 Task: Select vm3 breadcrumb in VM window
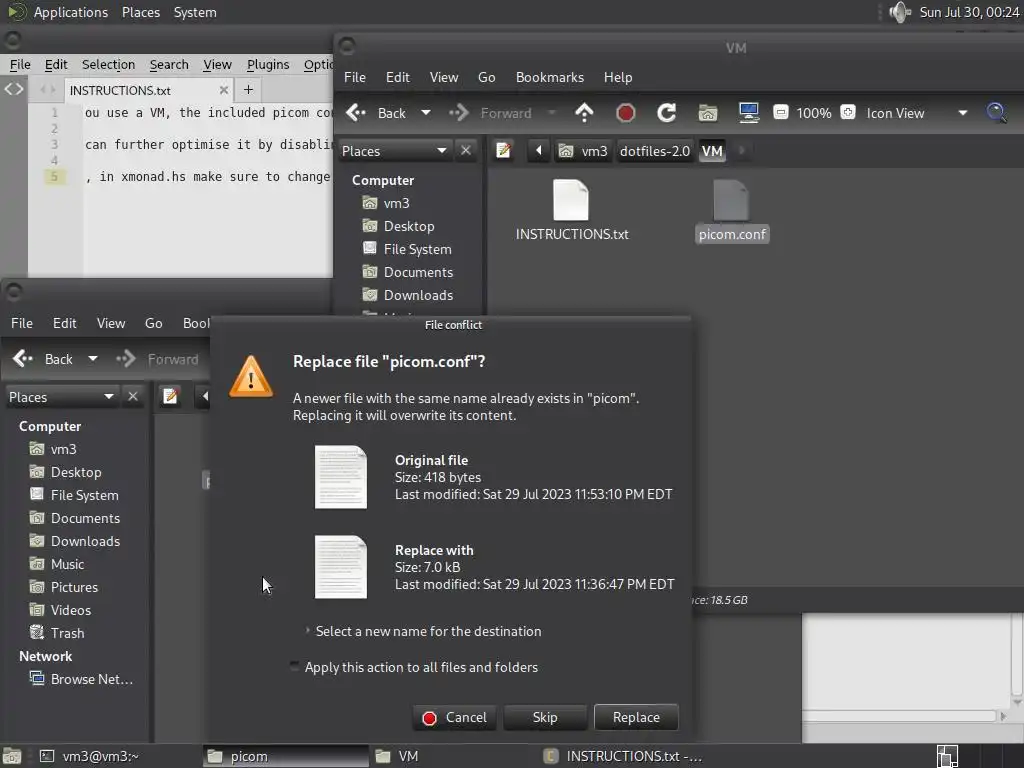[x=584, y=151]
